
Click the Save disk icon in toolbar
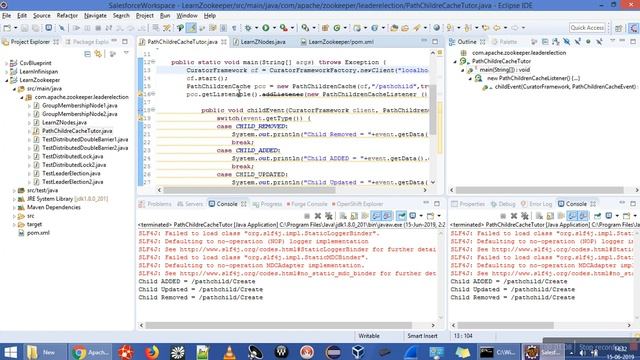coord(25,28)
